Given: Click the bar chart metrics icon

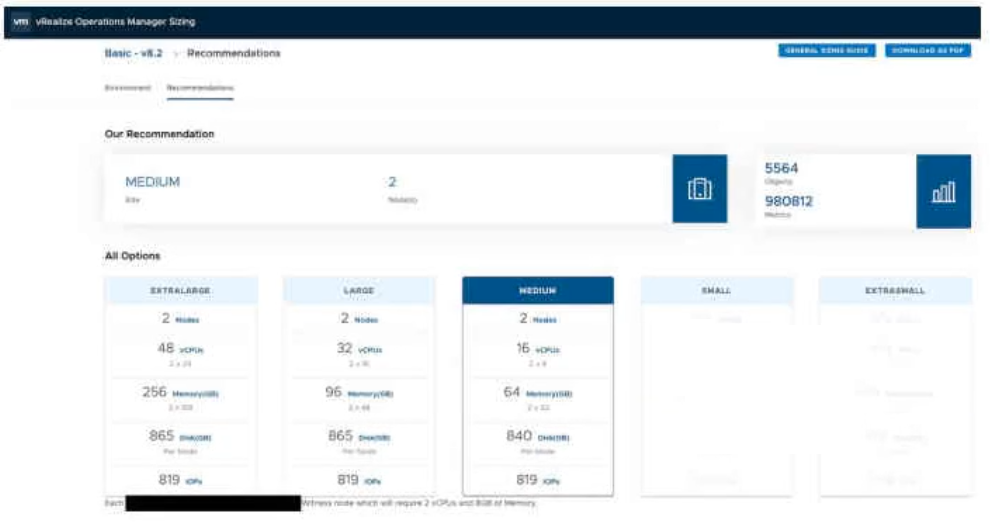Looking at the screenshot, I should tap(943, 191).
